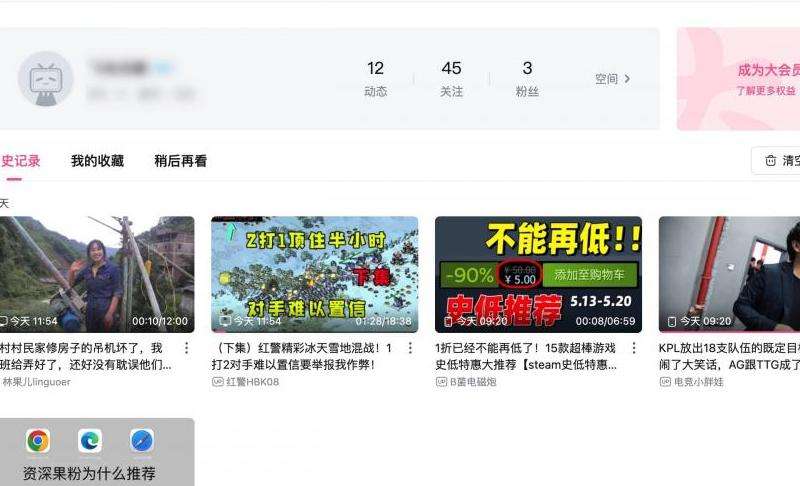Switch to the 我的收藏 tab
The image size is (800, 486).
97,161
